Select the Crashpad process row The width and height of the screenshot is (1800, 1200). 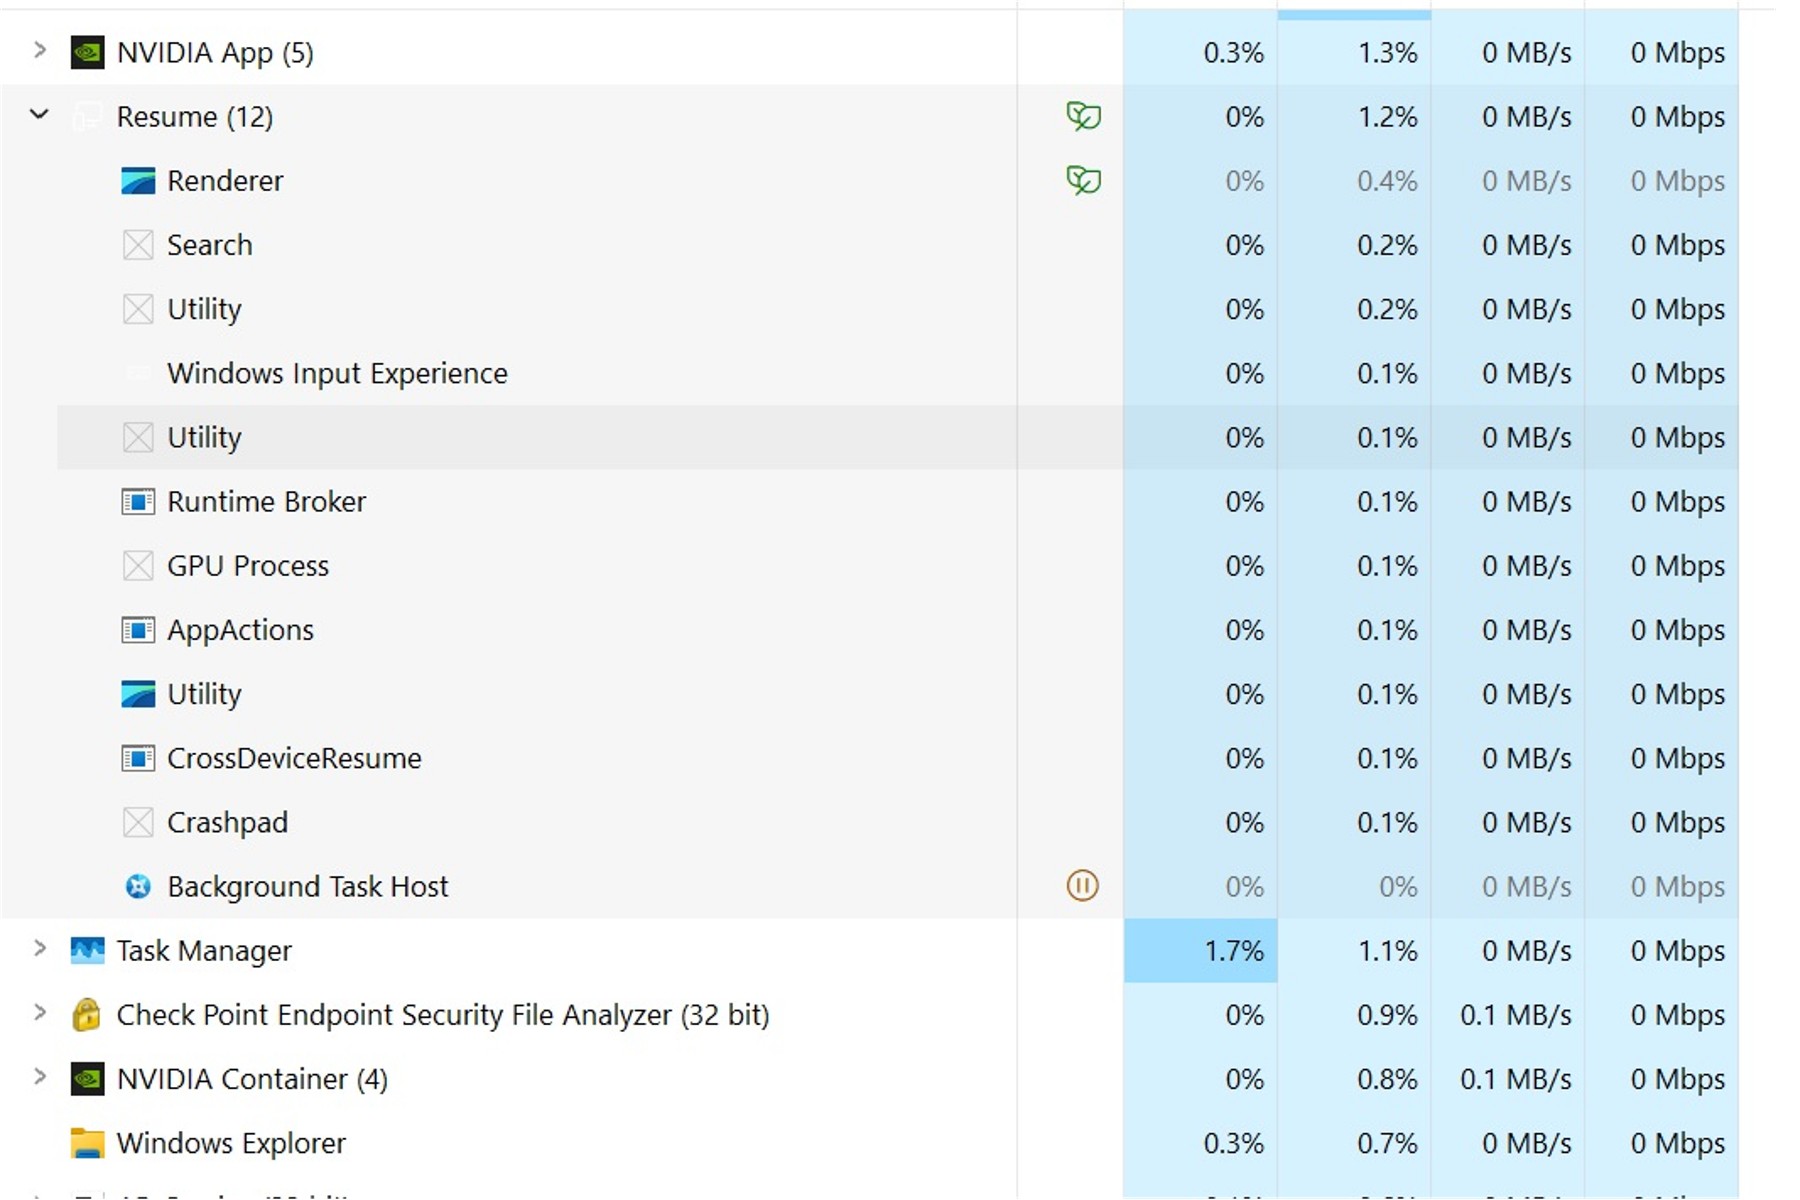pos(227,822)
